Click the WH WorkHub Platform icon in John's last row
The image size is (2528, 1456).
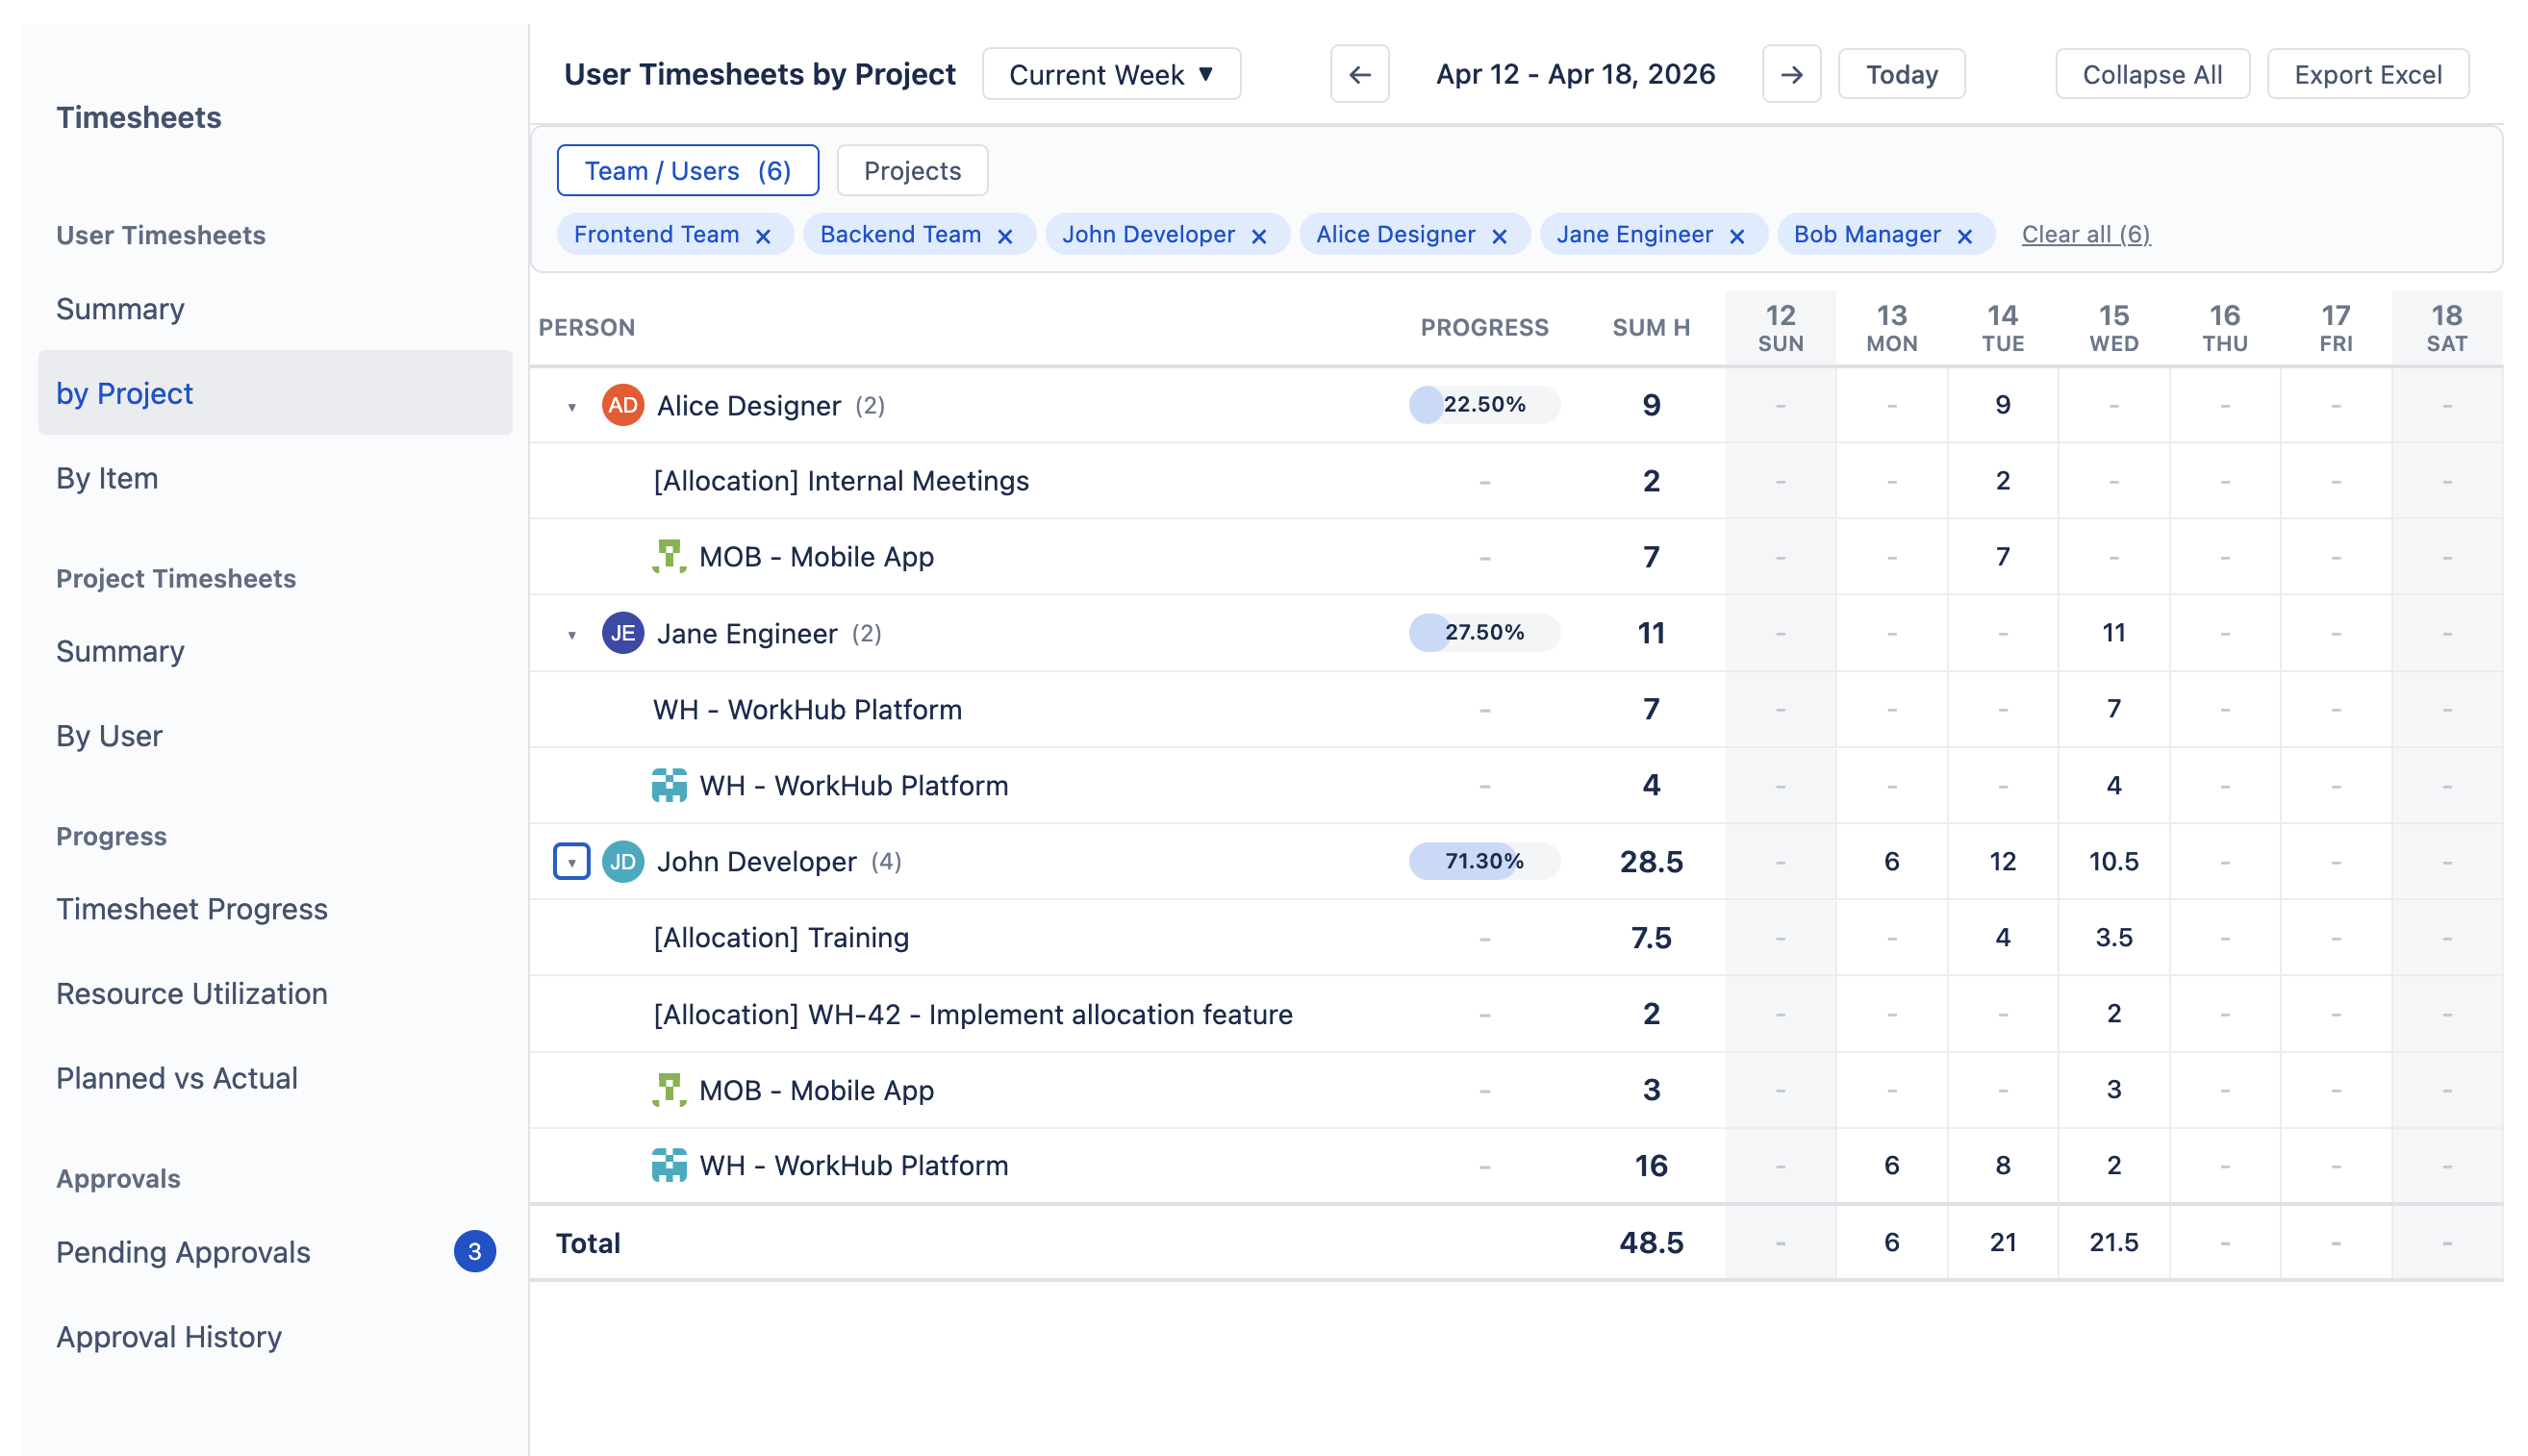[x=669, y=1165]
